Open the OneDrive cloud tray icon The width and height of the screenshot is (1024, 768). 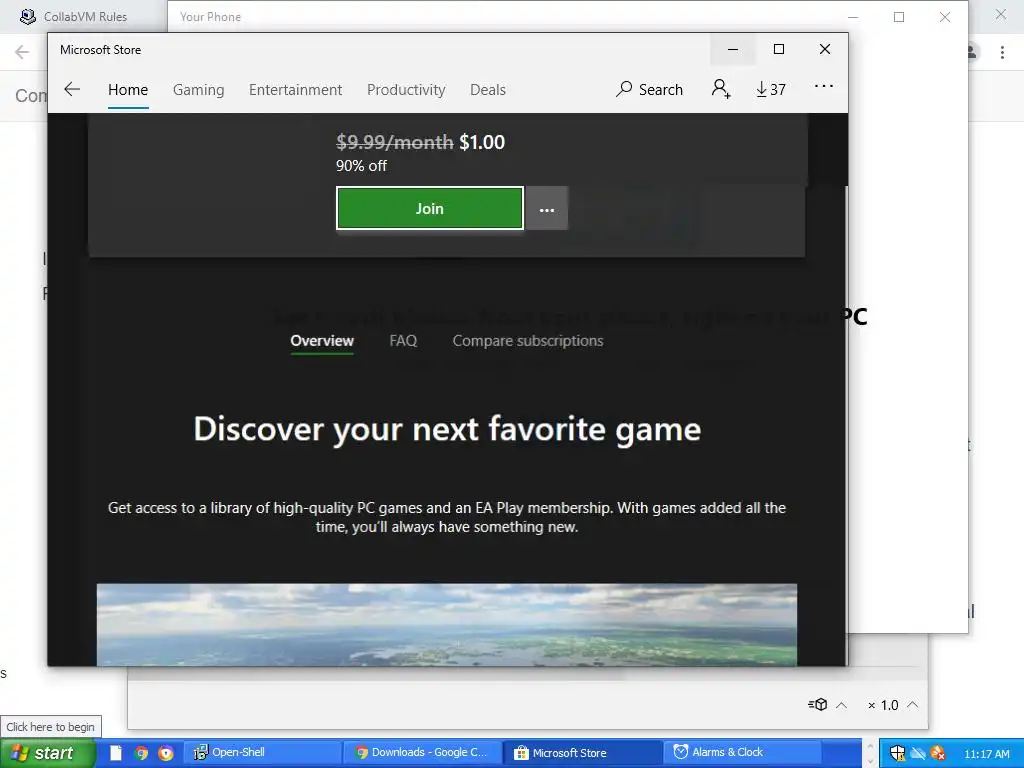click(918, 753)
